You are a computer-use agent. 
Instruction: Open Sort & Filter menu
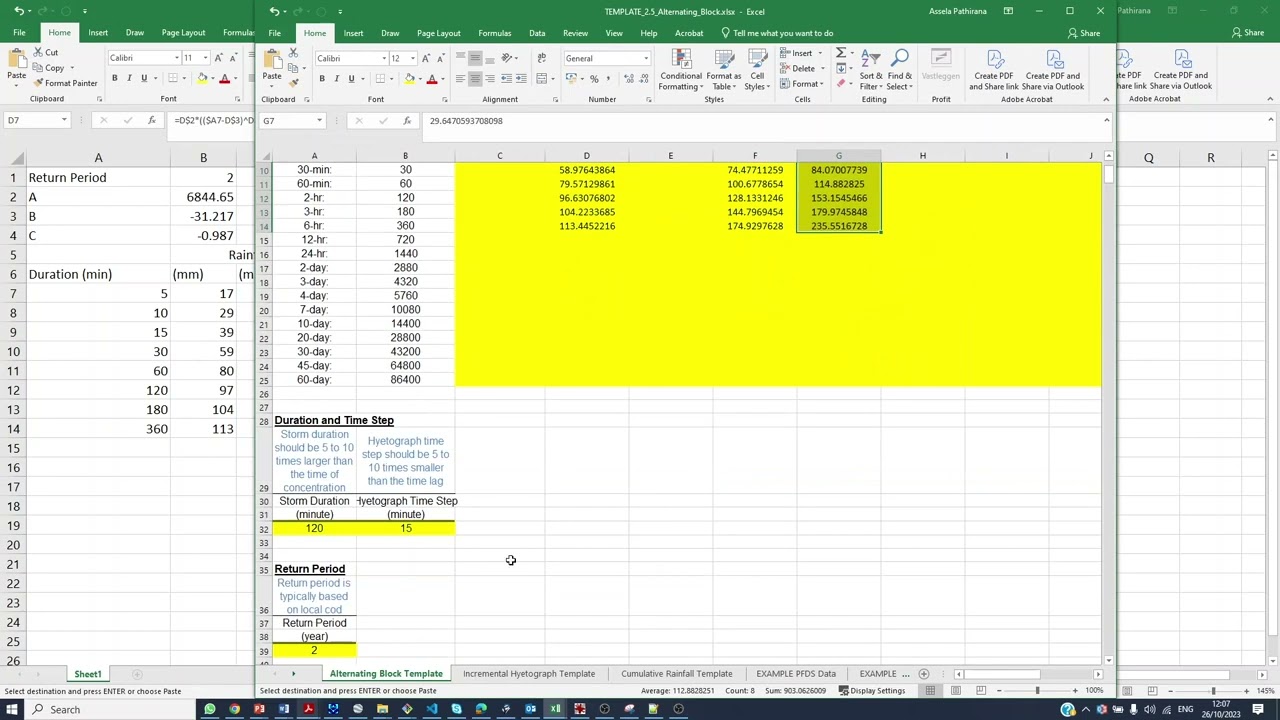coord(871,69)
